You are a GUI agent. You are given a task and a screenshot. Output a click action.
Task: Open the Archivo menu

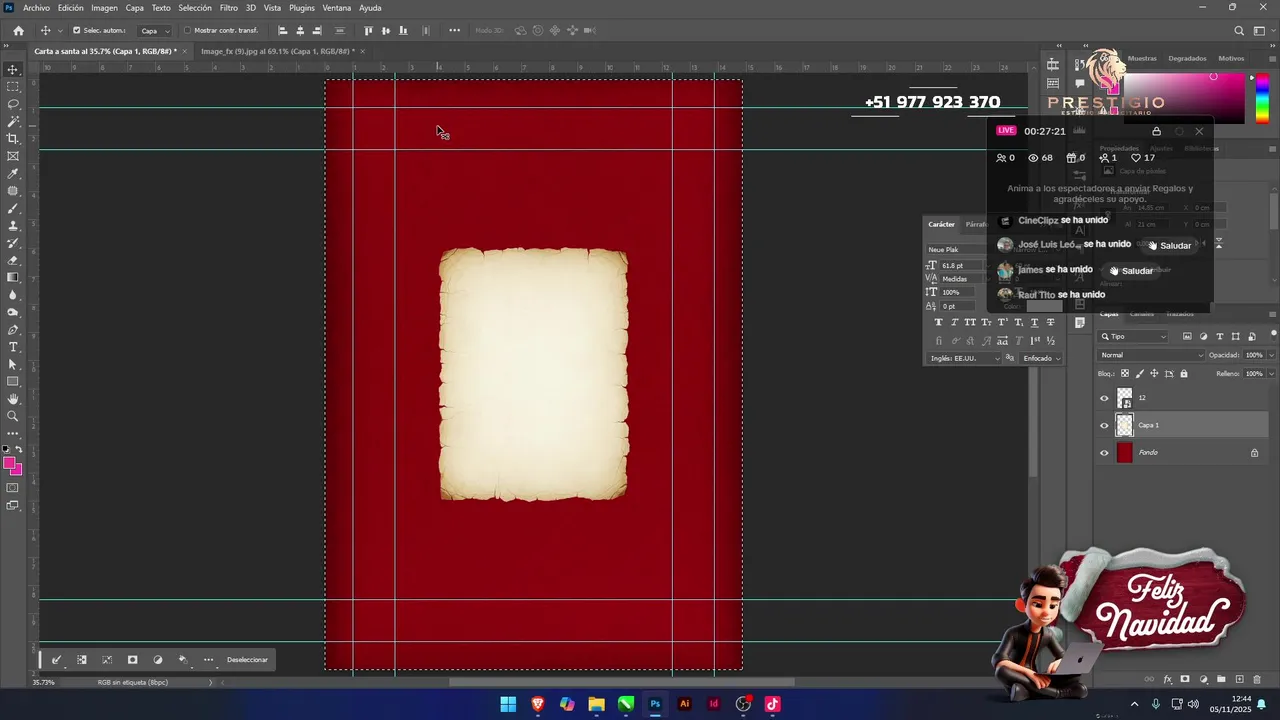[36, 8]
